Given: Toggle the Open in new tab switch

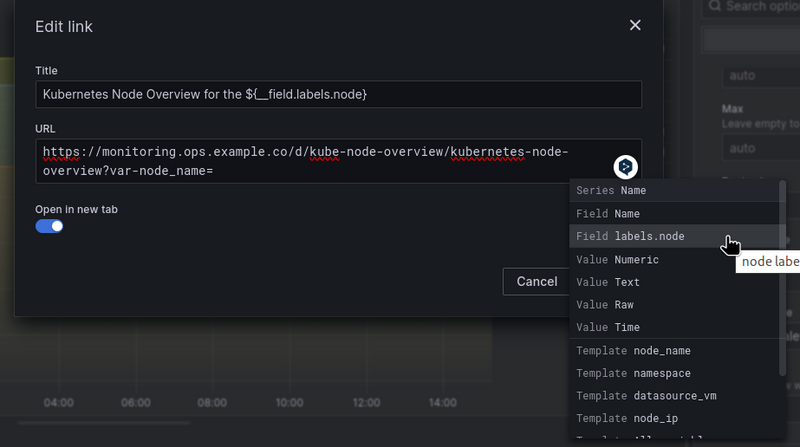Looking at the screenshot, I should pos(49,226).
